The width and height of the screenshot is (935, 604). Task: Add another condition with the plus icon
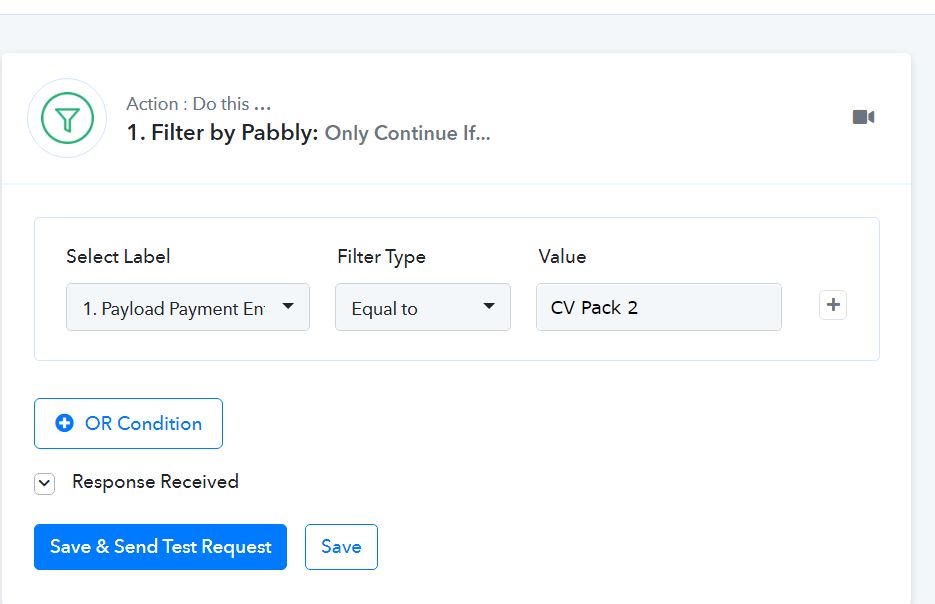pos(832,305)
